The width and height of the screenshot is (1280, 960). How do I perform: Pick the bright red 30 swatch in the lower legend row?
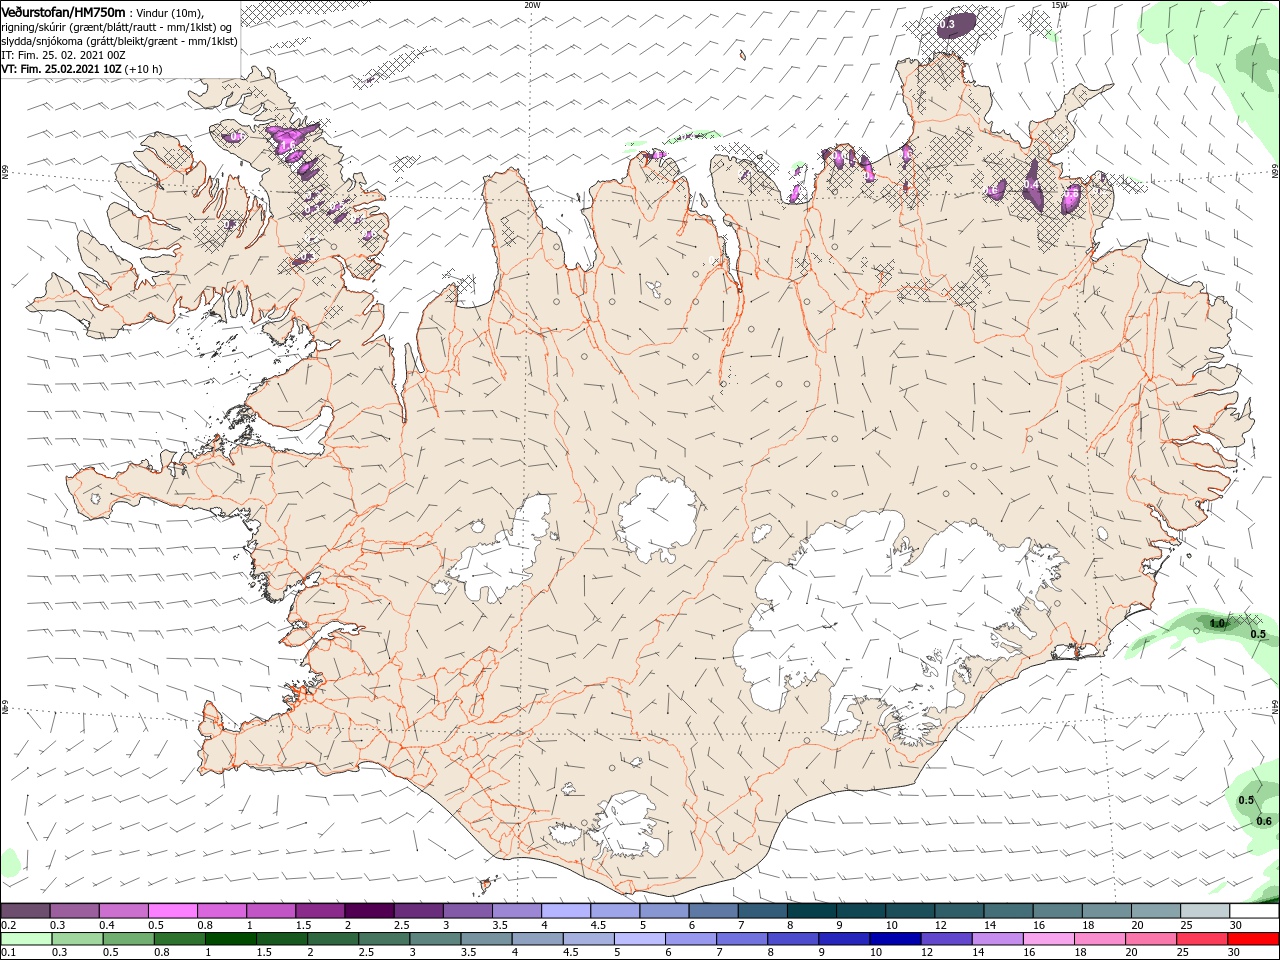(x=1255, y=939)
